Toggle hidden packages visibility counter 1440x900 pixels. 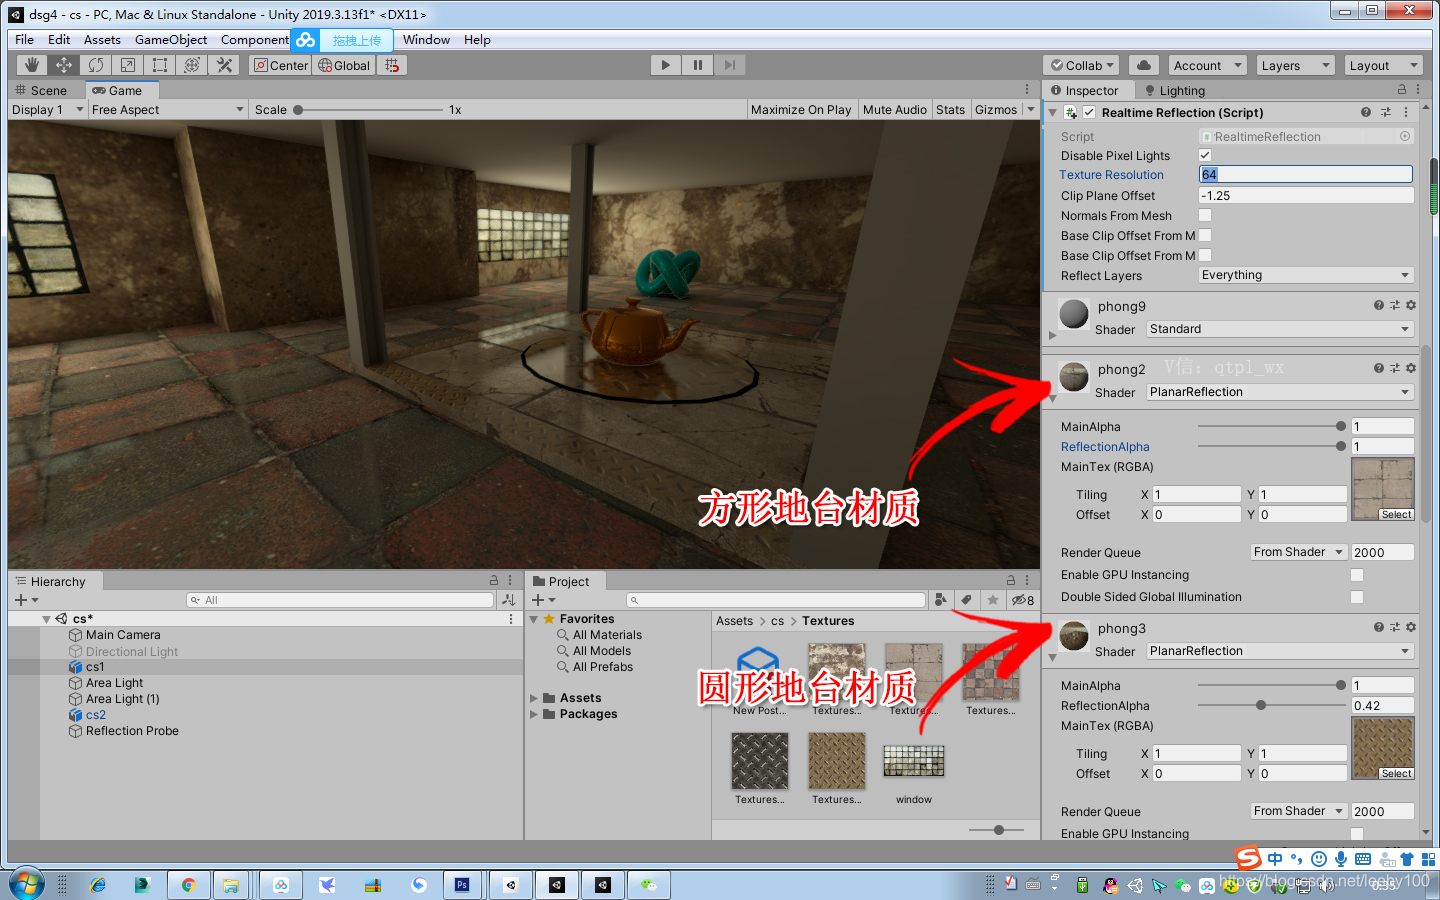tap(1023, 600)
